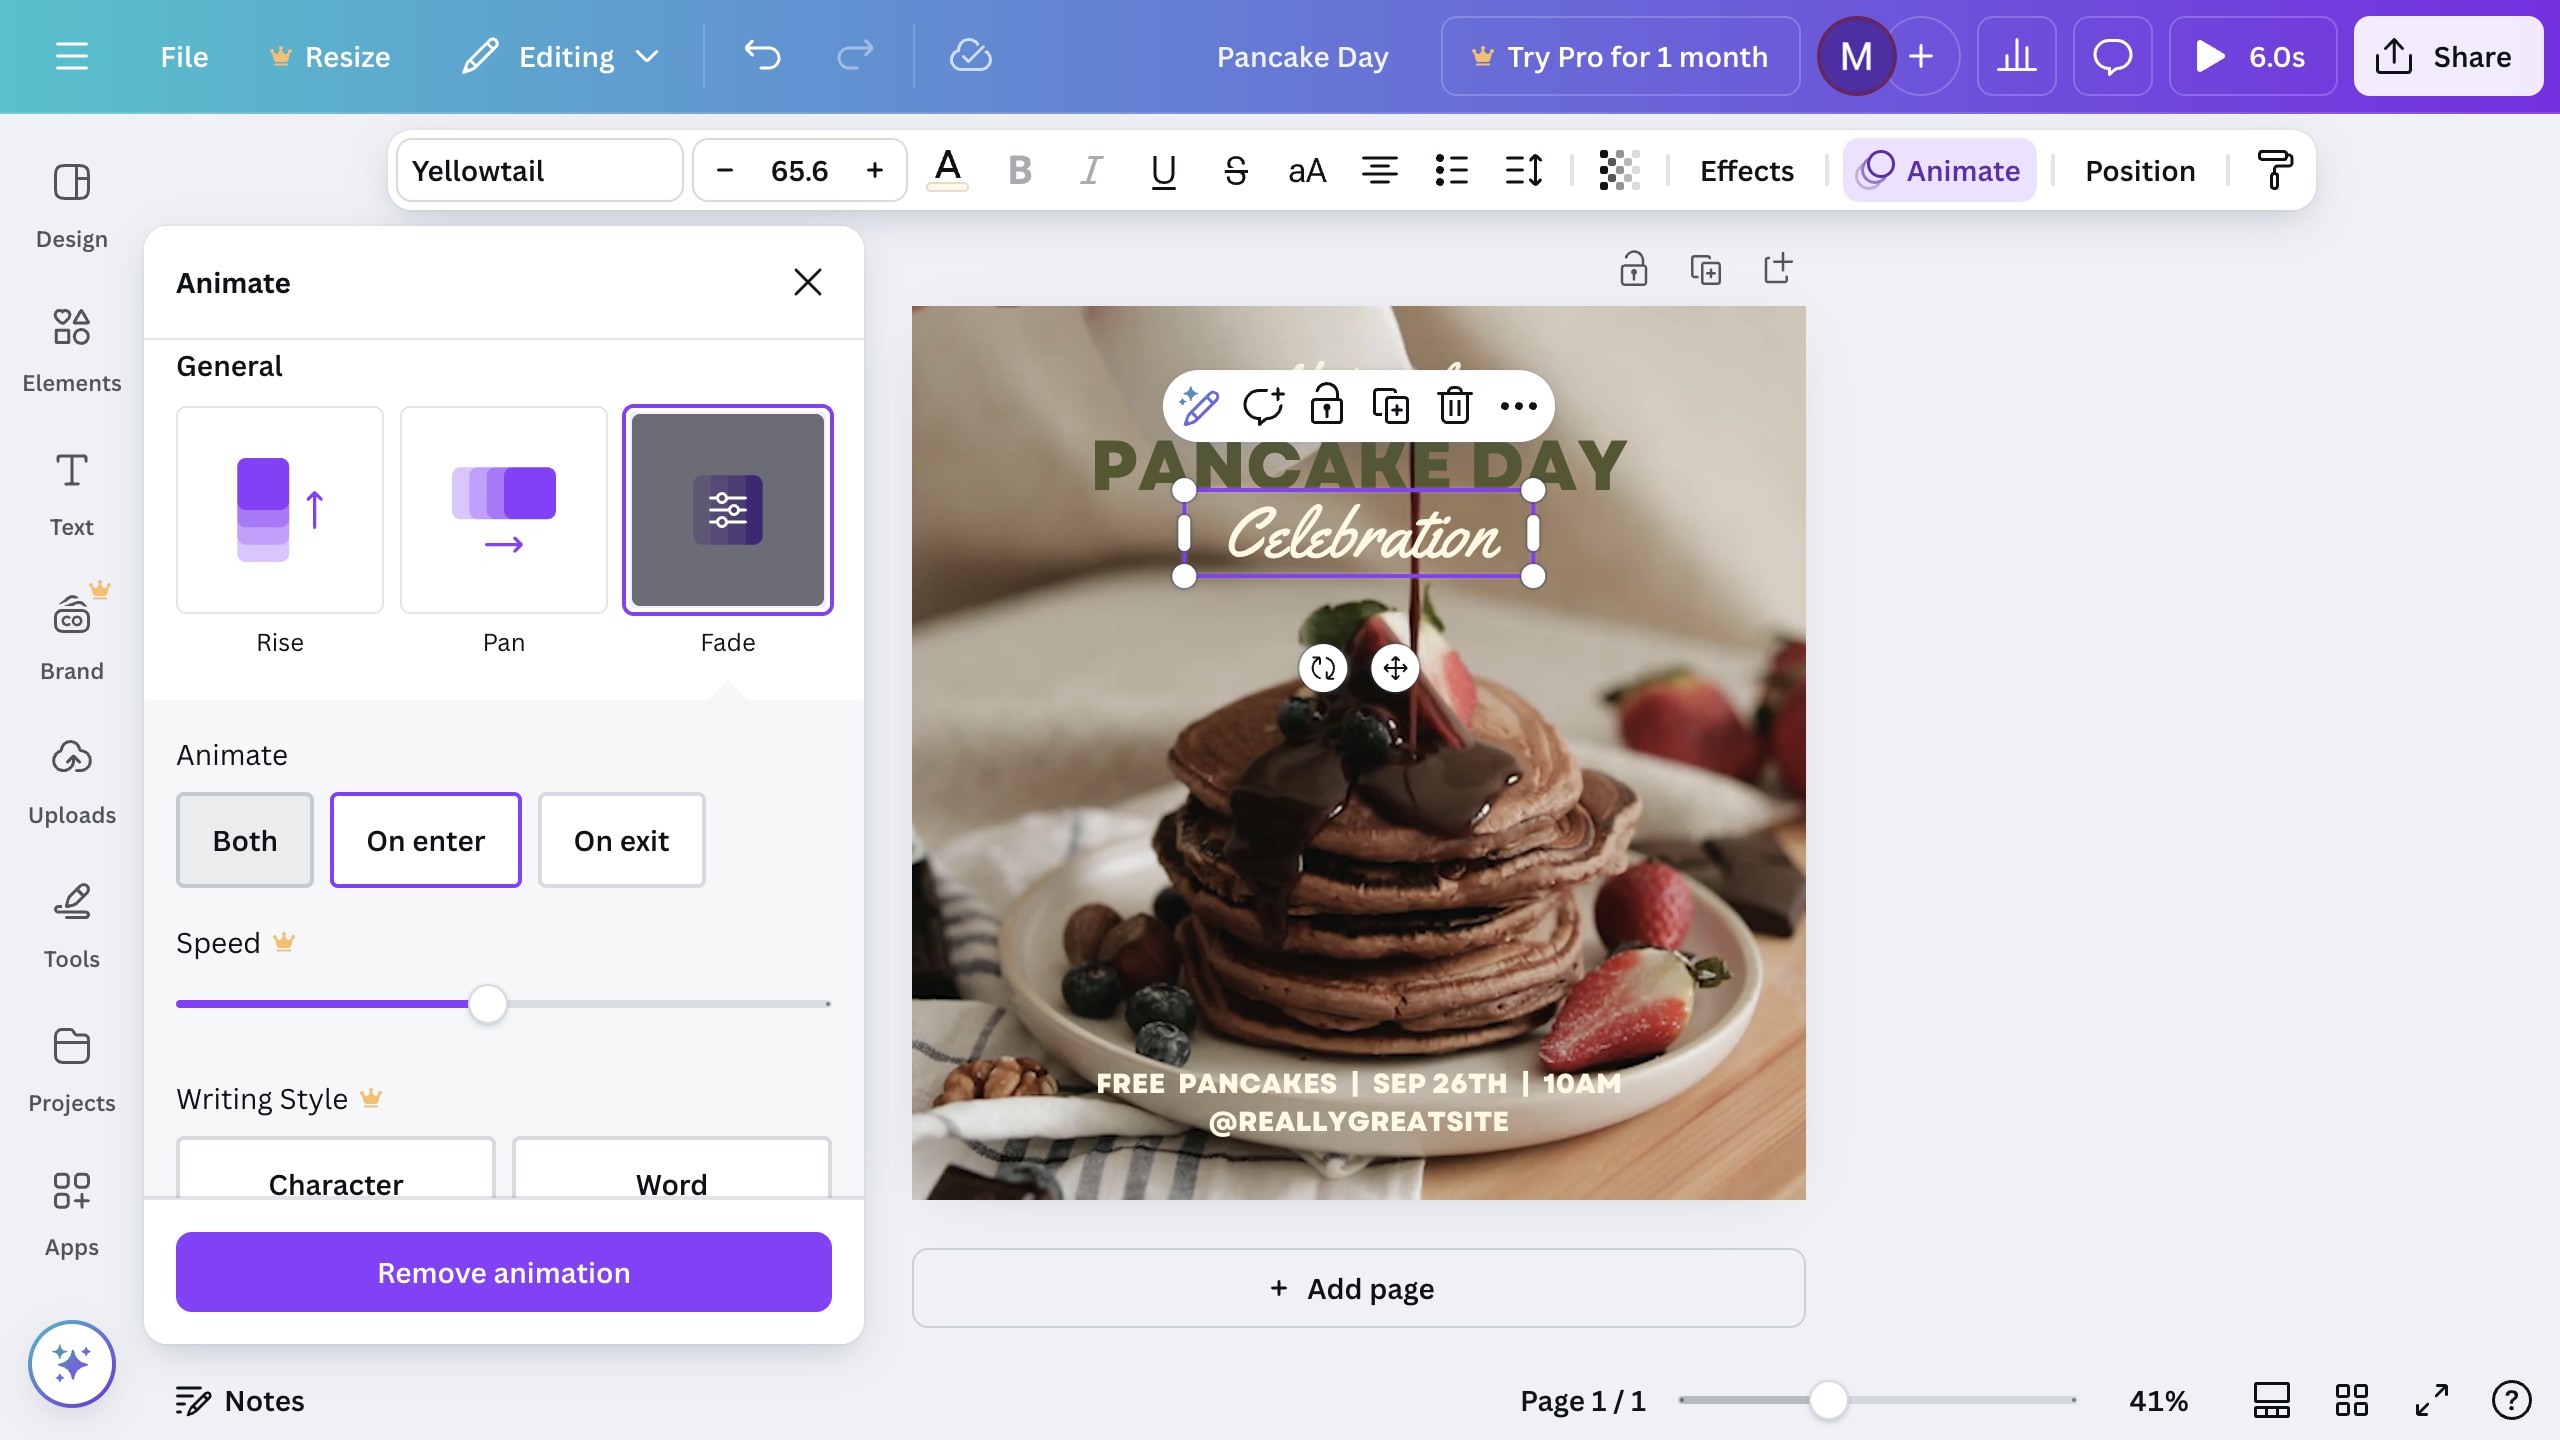Toggle bold formatting
The height and width of the screenshot is (1440, 2560).
click(x=1019, y=170)
